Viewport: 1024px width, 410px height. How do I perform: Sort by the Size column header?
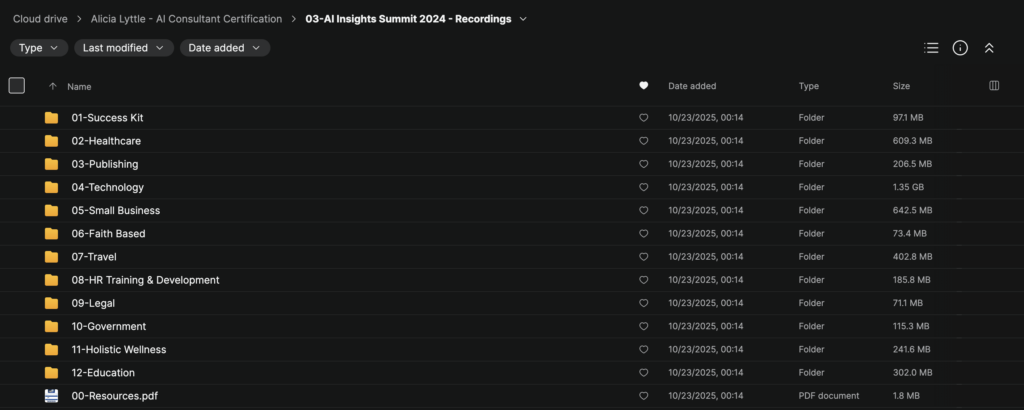pos(901,86)
